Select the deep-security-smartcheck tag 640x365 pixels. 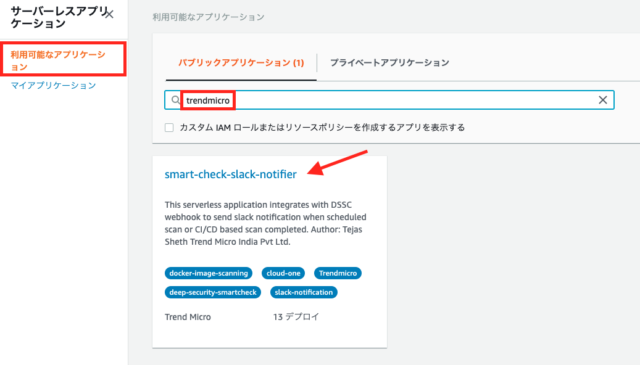(x=213, y=292)
